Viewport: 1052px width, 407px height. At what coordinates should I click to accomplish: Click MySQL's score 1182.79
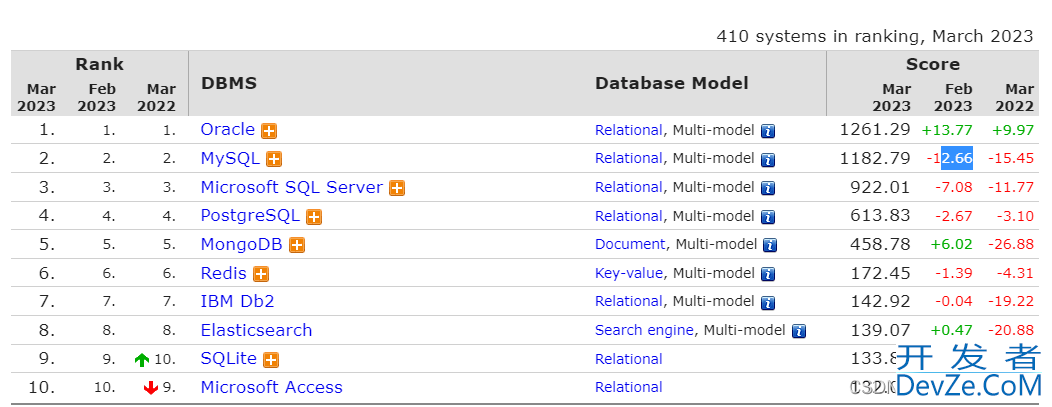875,158
